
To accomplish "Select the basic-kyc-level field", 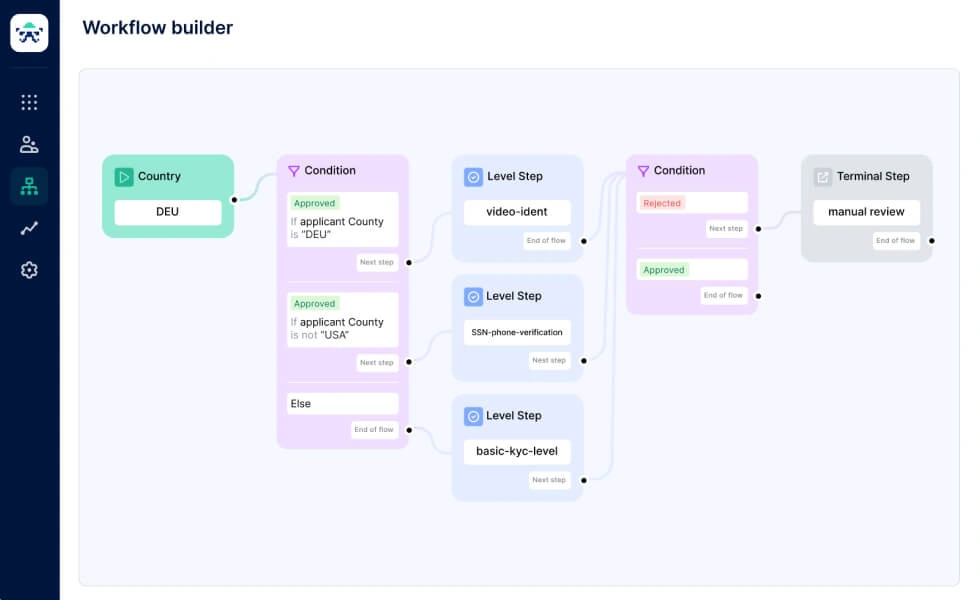I will tap(517, 451).
